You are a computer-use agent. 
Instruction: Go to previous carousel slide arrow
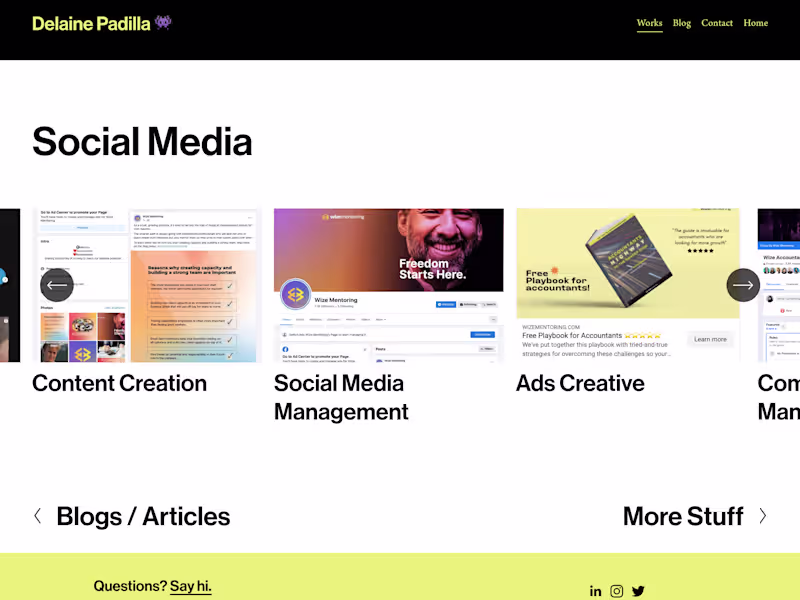click(57, 285)
